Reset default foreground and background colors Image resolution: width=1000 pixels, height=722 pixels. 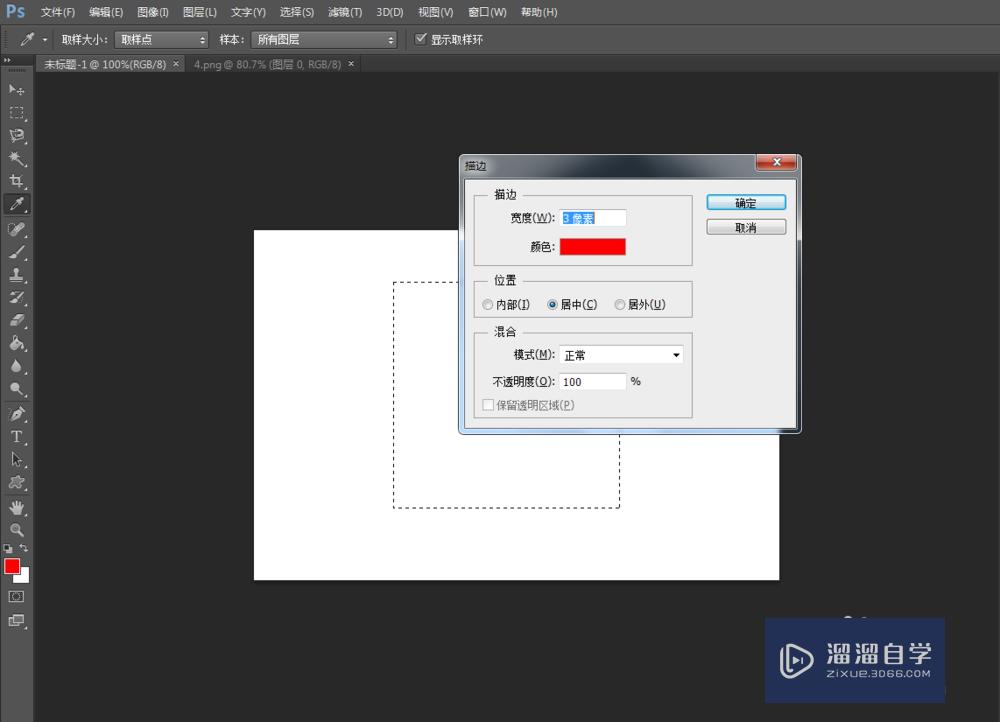click(8, 549)
